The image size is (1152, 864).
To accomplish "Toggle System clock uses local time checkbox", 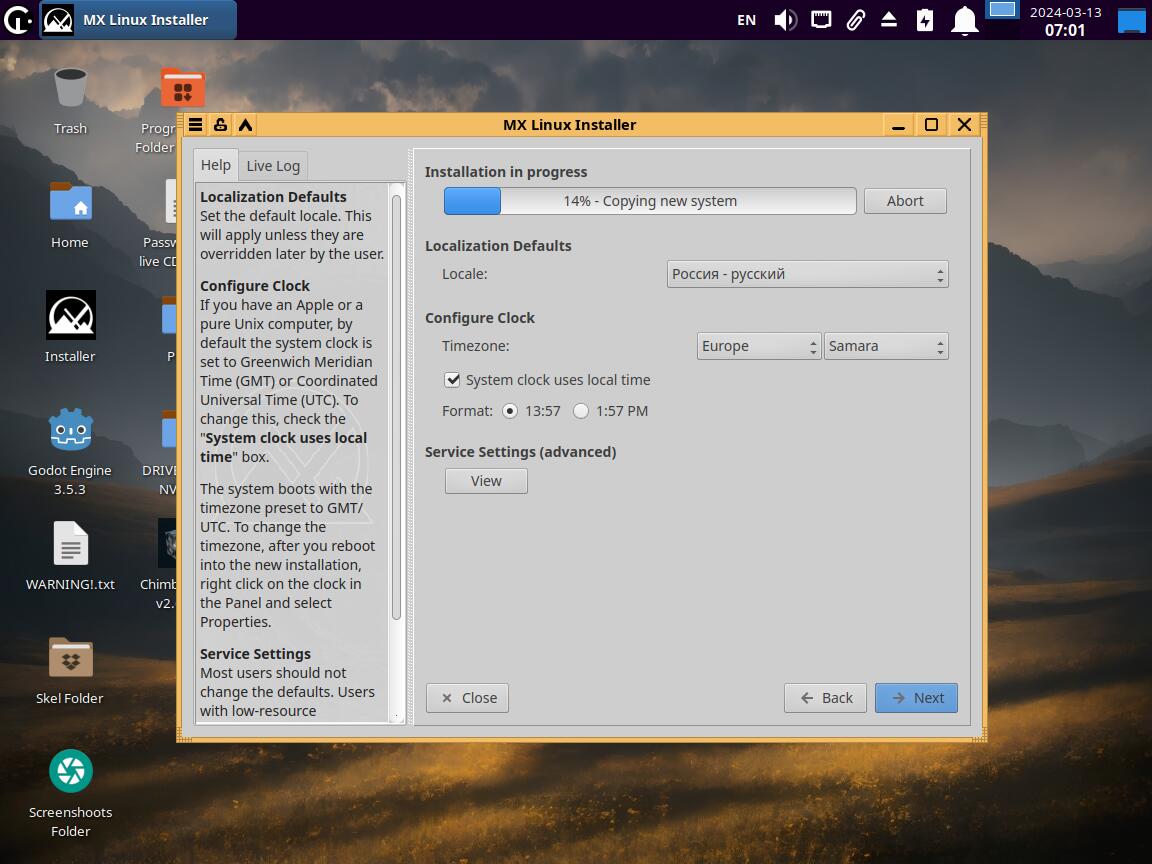I will point(453,380).
